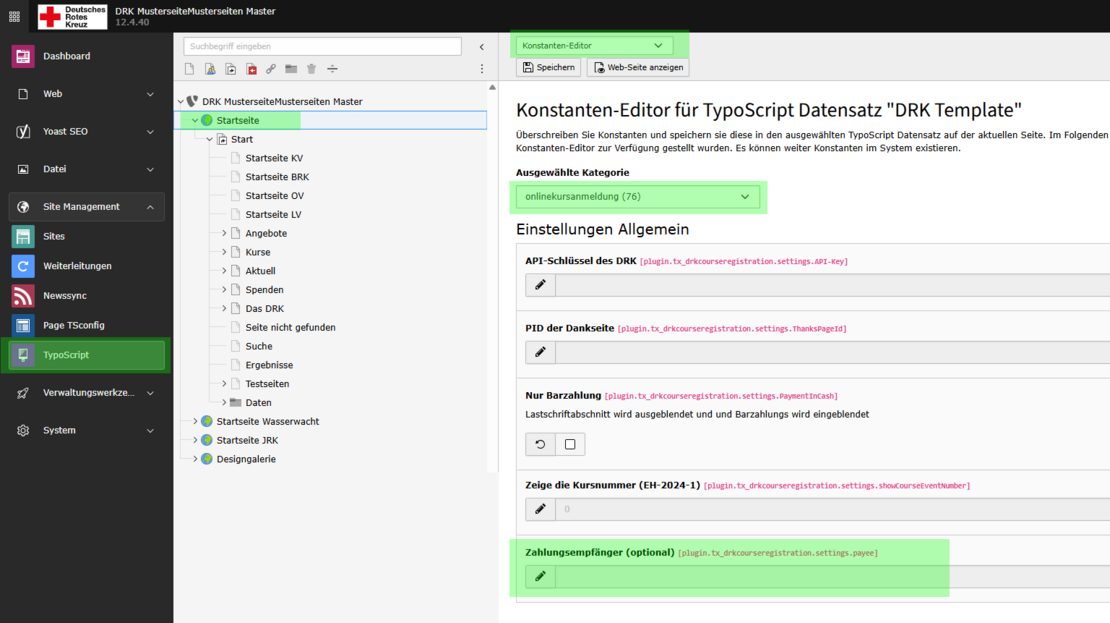This screenshot has height=623, width=1110.
Task: Click the trash icon in page tree toolbar
Action: (x=311, y=69)
